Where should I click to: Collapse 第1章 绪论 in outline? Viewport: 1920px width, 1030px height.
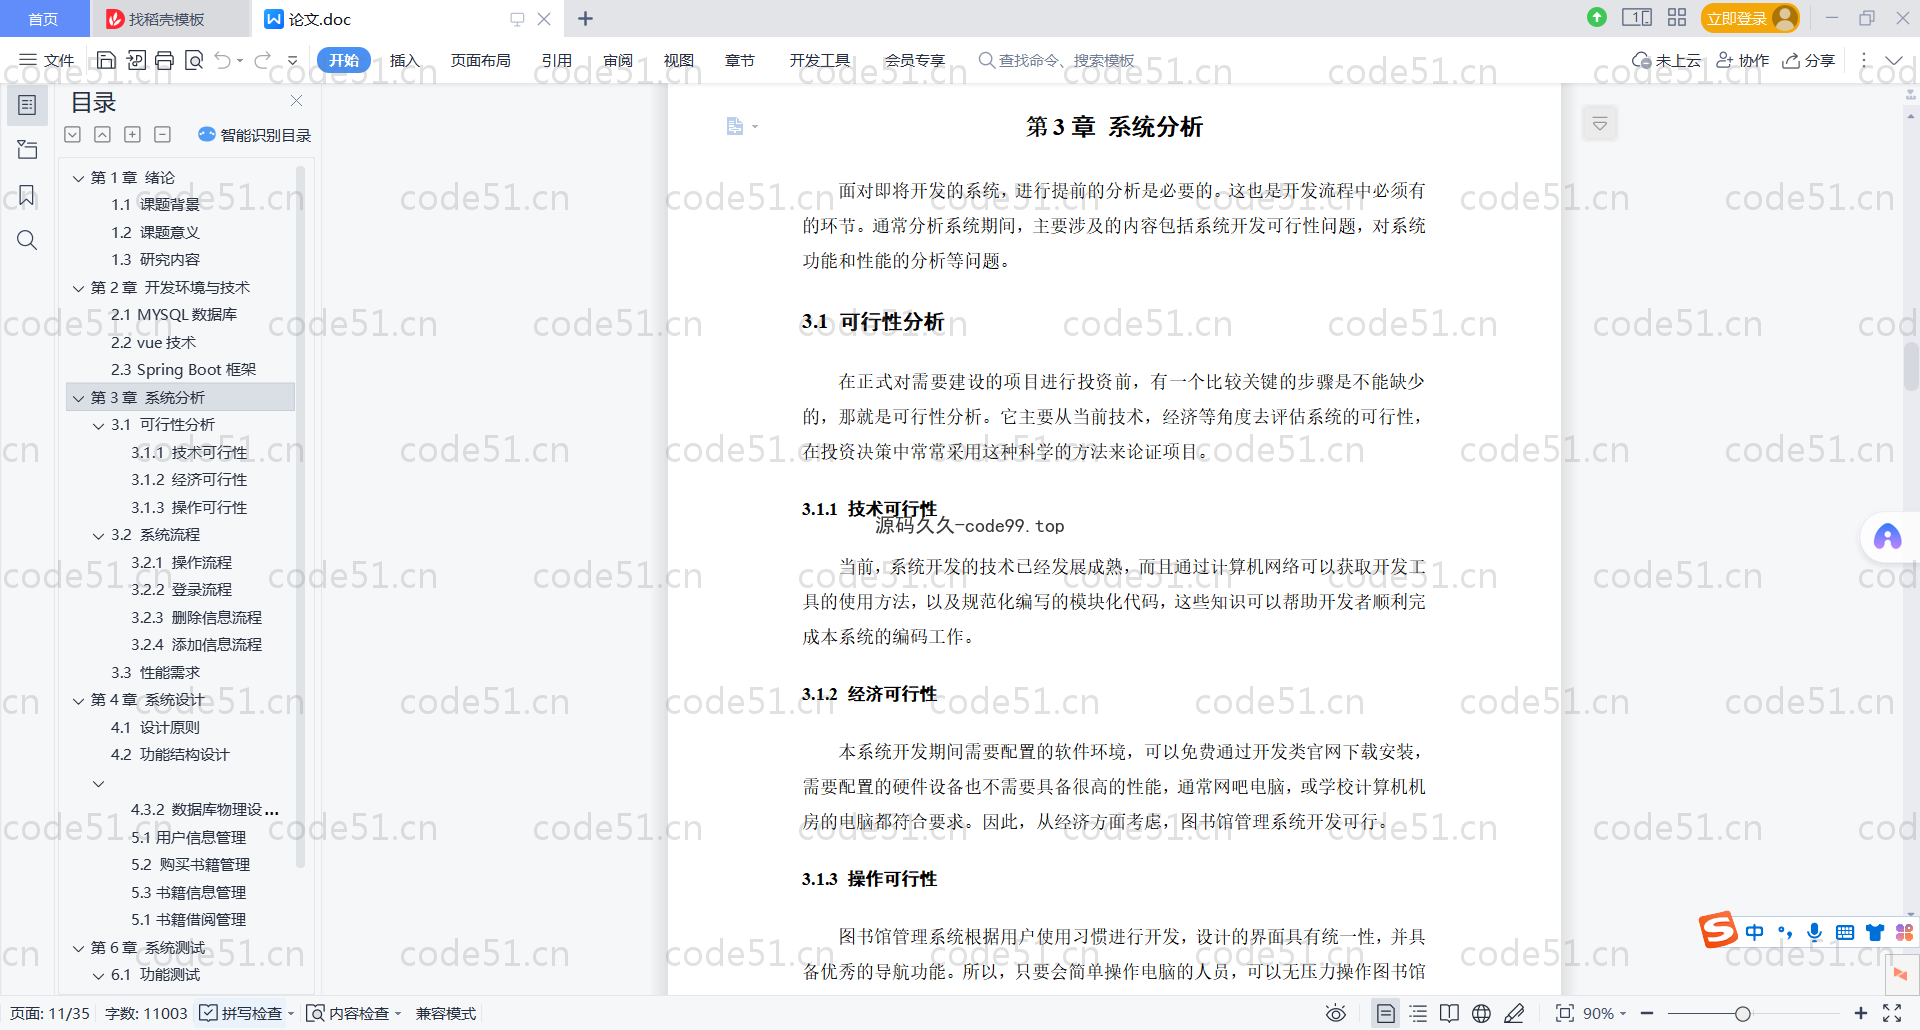[x=78, y=178]
